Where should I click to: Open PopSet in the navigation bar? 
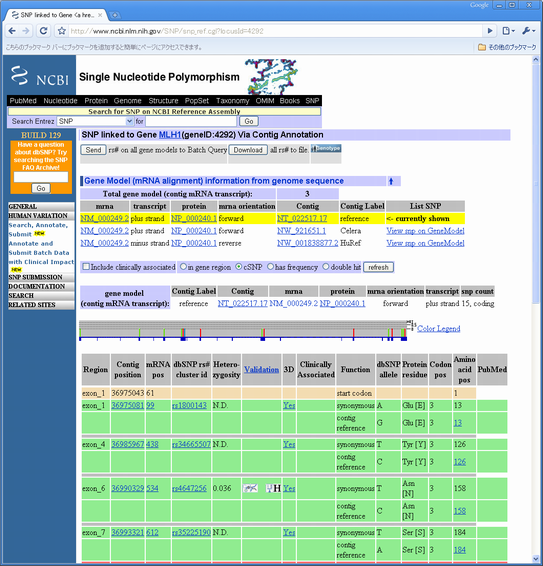tap(197, 101)
